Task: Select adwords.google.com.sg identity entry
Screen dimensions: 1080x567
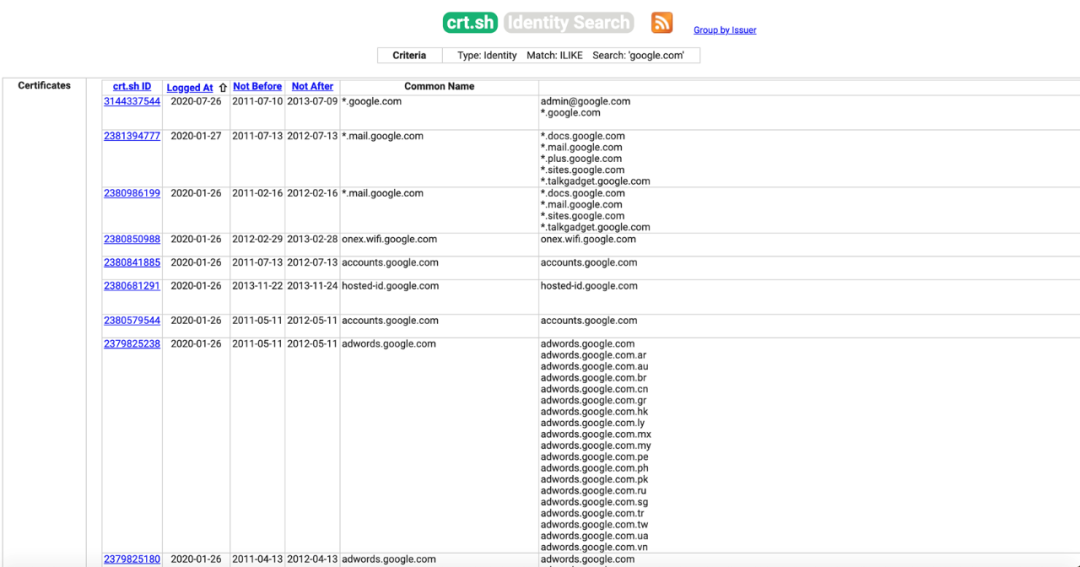Action: point(594,502)
